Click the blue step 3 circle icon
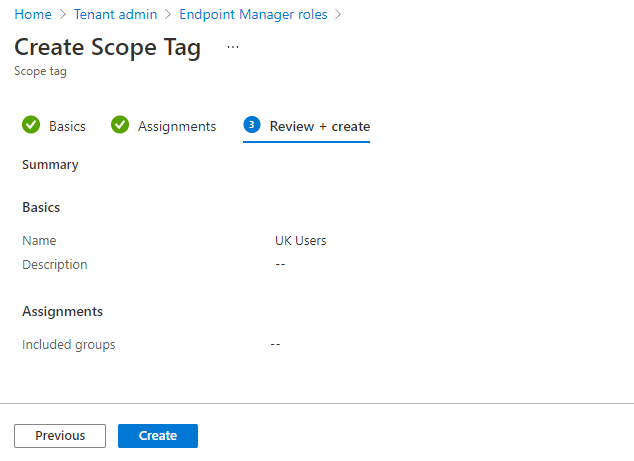 [x=252, y=125]
